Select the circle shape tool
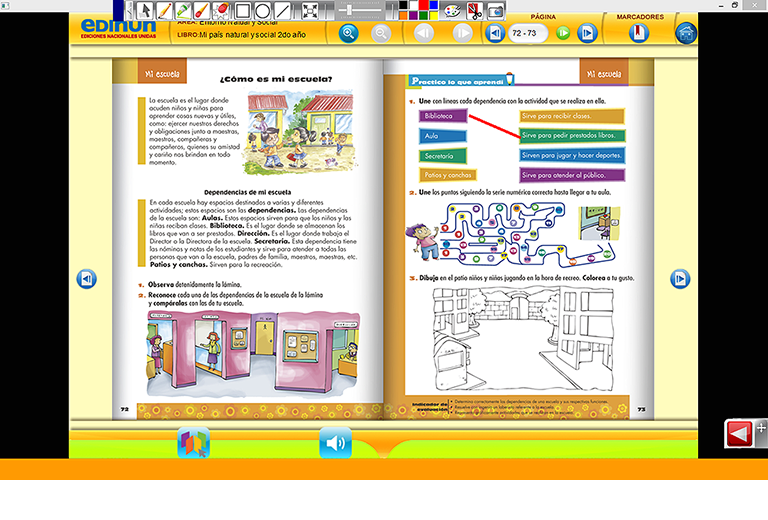Image resolution: width=768 pixels, height=520 pixels. (x=262, y=10)
